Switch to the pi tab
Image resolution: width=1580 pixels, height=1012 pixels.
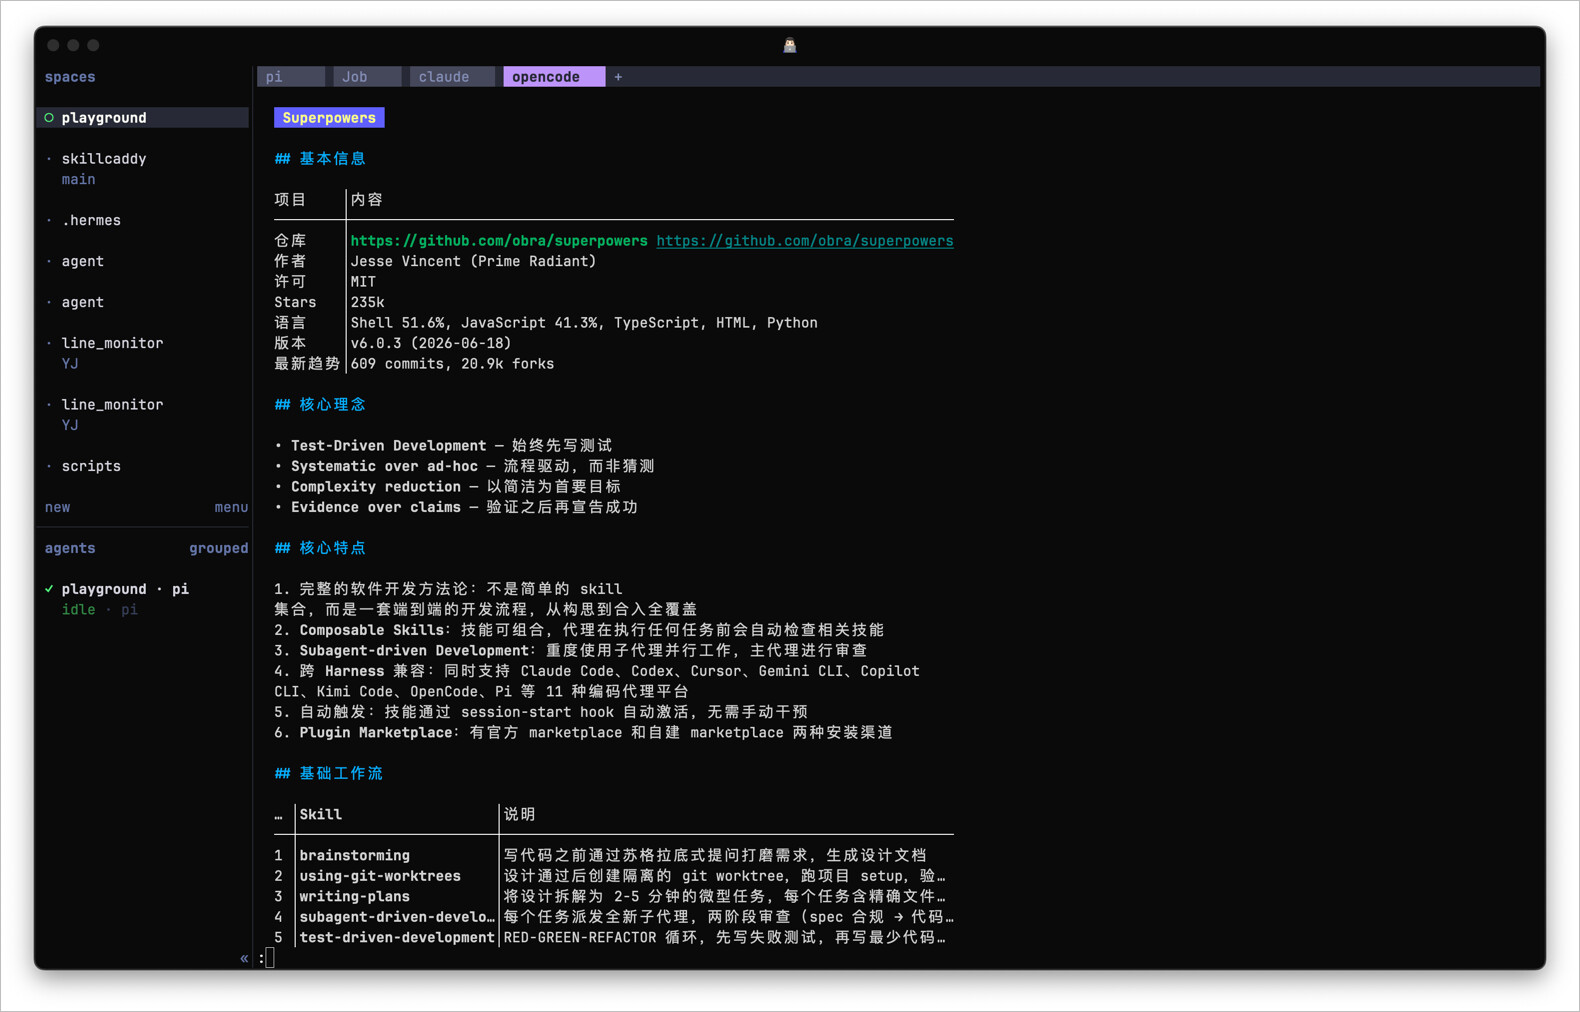tap(291, 77)
